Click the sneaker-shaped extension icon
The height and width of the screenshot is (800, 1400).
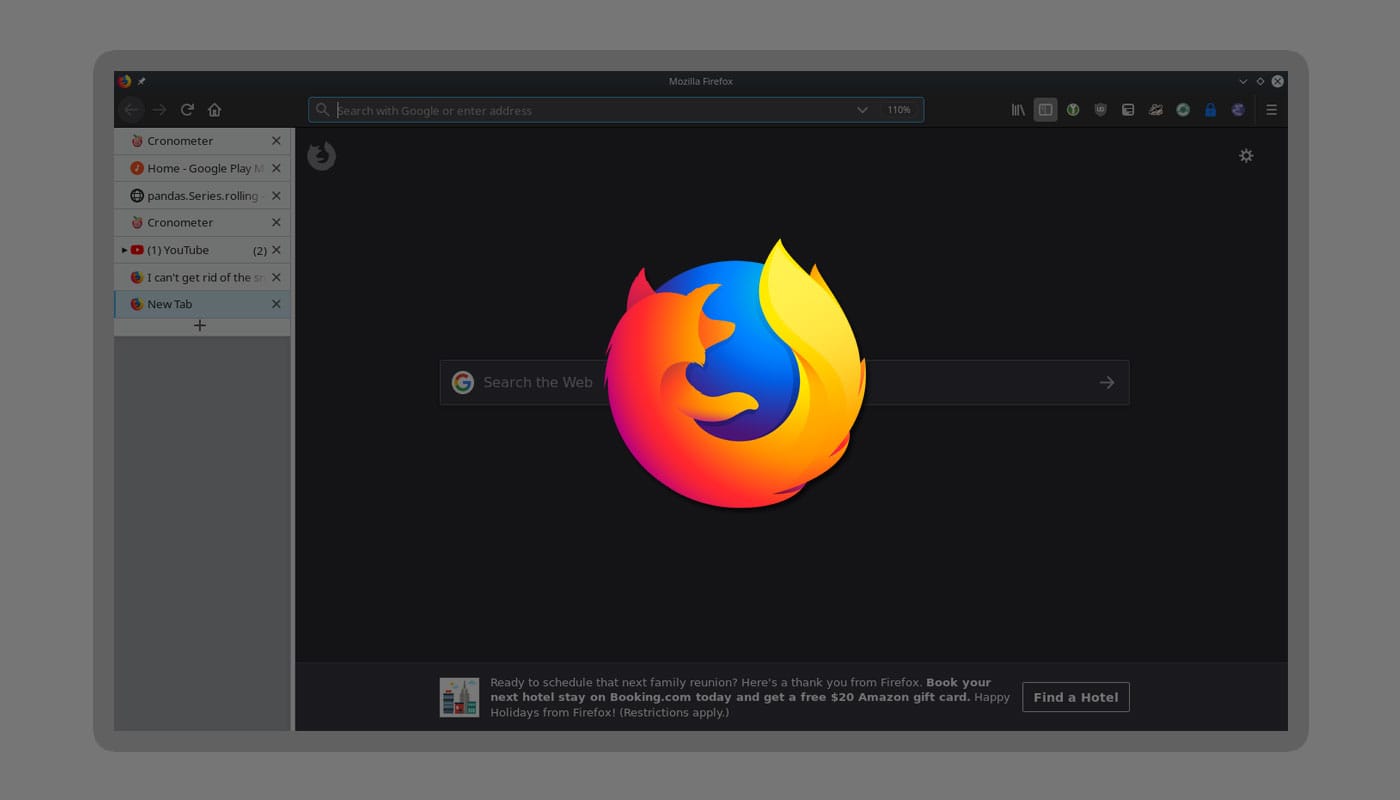pyautogui.click(x=1156, y=110)
